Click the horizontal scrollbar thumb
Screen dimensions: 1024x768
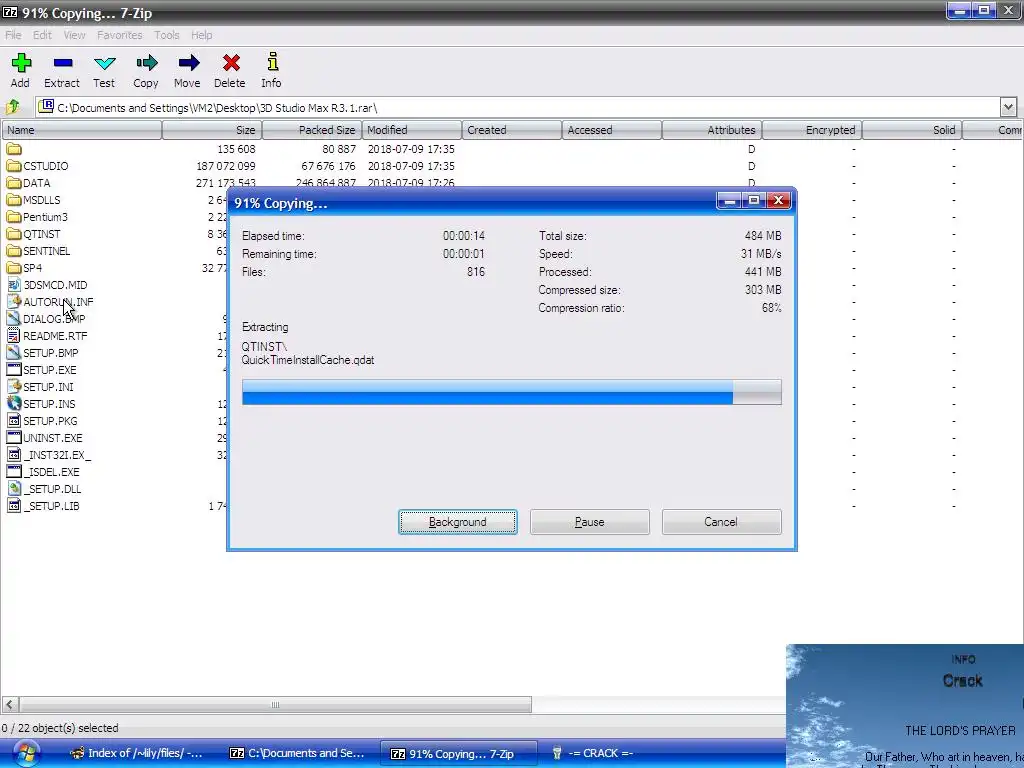[275, 705]
